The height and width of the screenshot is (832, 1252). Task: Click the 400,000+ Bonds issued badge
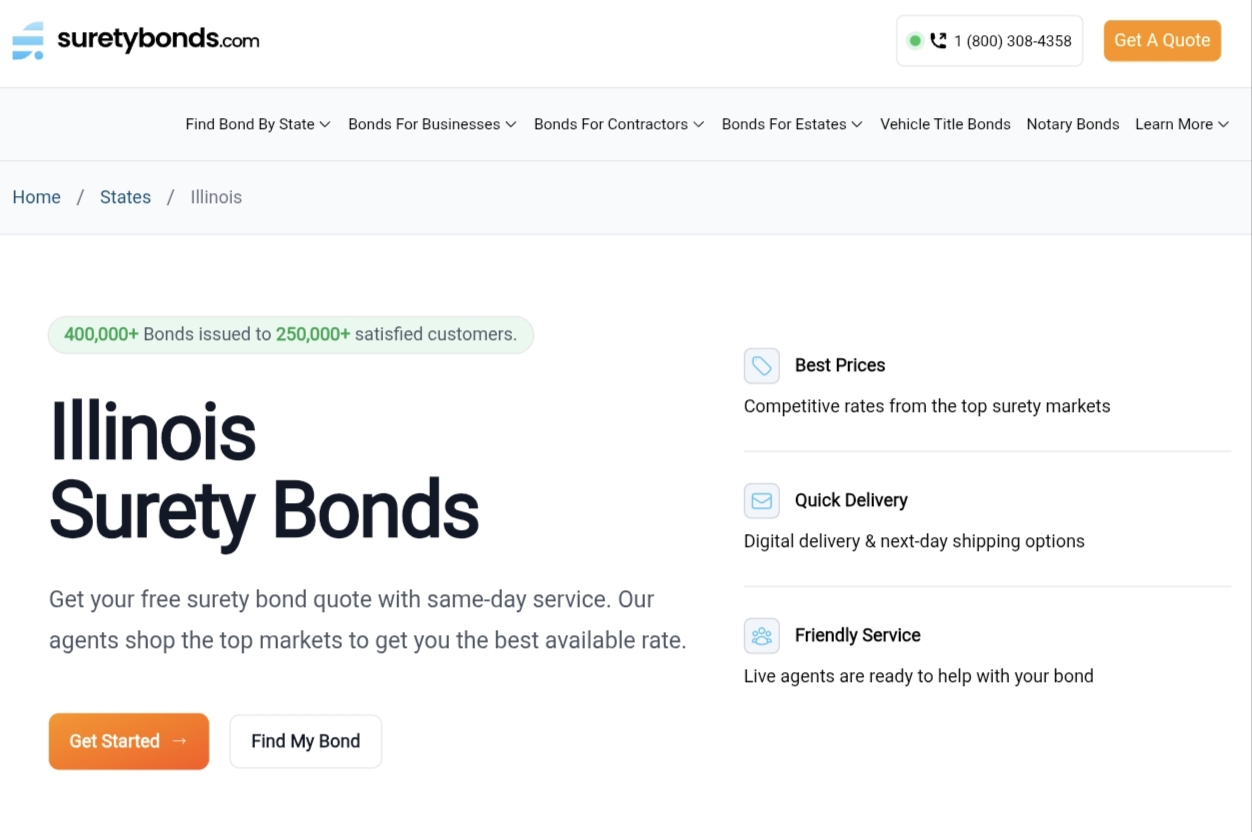click(291, 335)
